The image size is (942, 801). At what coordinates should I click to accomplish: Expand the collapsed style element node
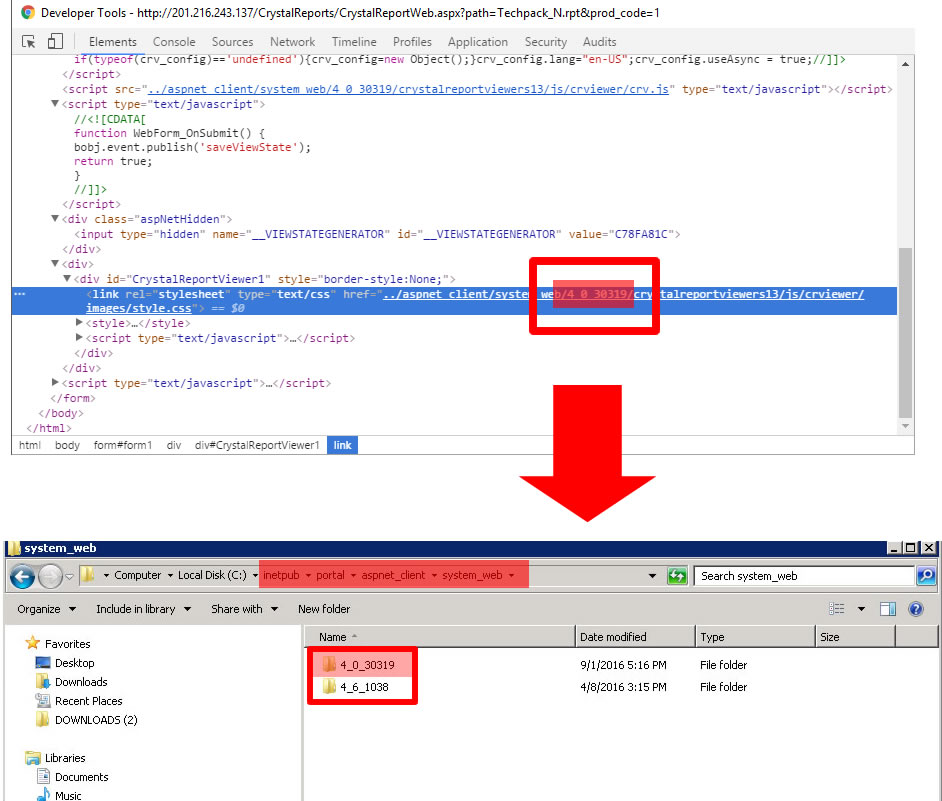coord(80,323)
